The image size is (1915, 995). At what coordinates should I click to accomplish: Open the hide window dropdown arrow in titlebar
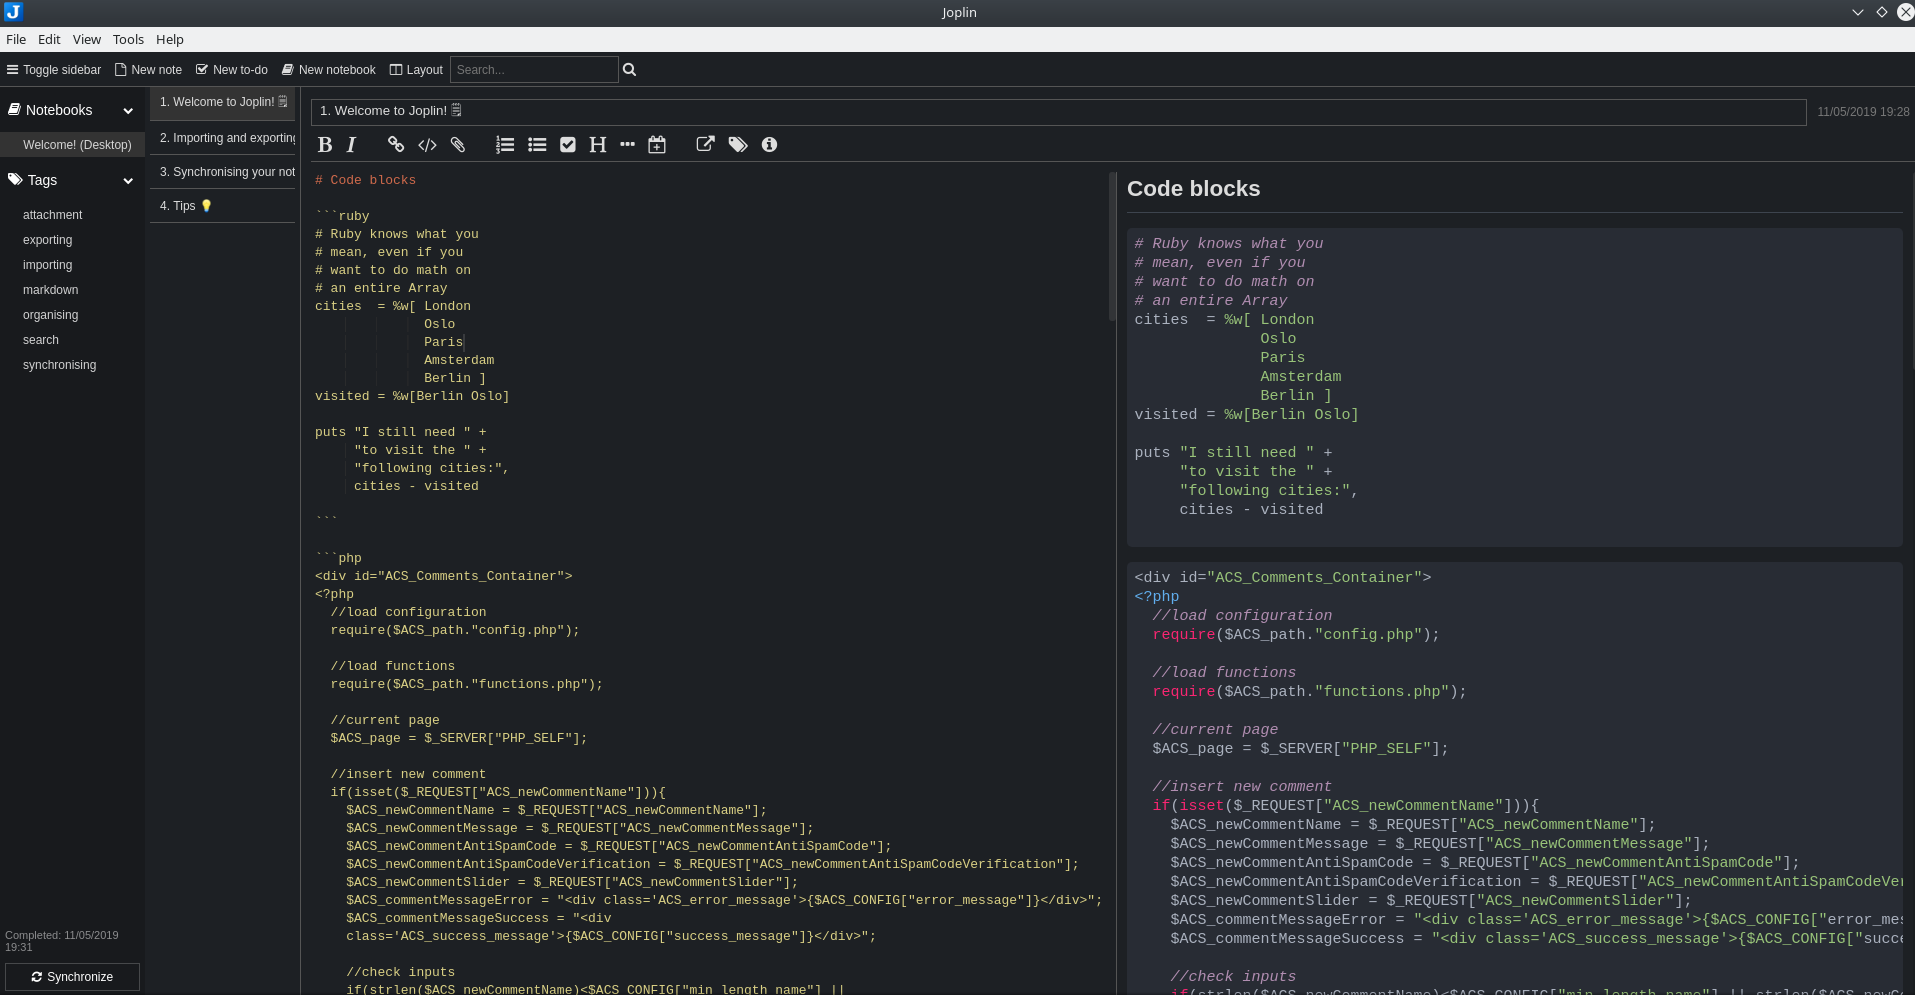(1857, 12)
